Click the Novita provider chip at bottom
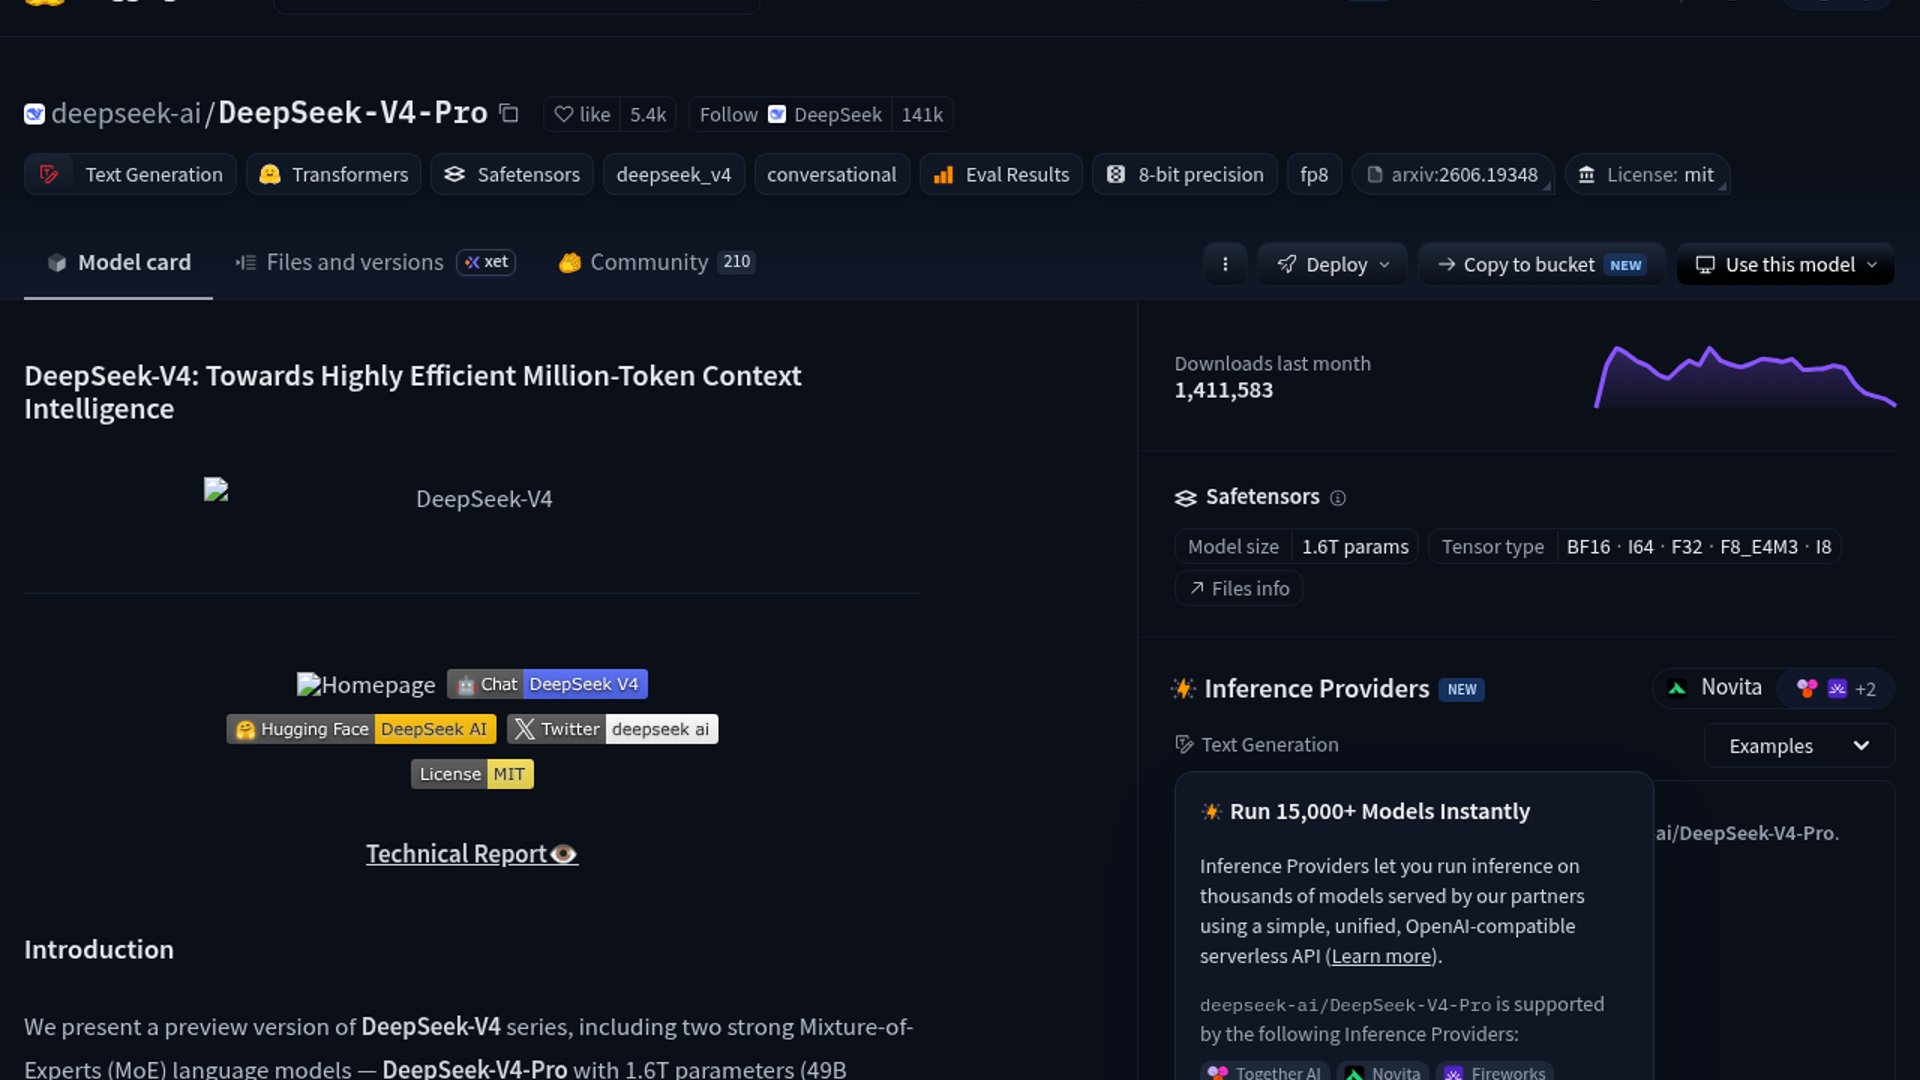 point(1384,1071)
